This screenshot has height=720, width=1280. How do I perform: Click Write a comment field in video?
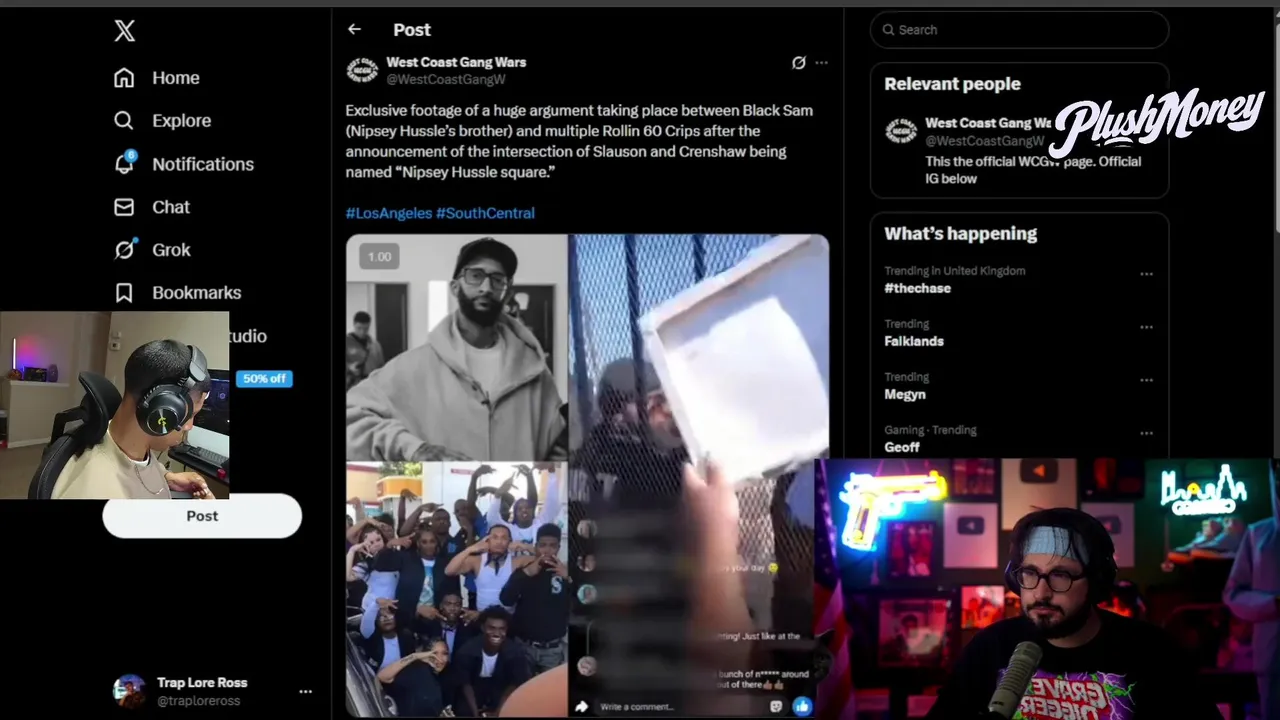coord(680,707)
